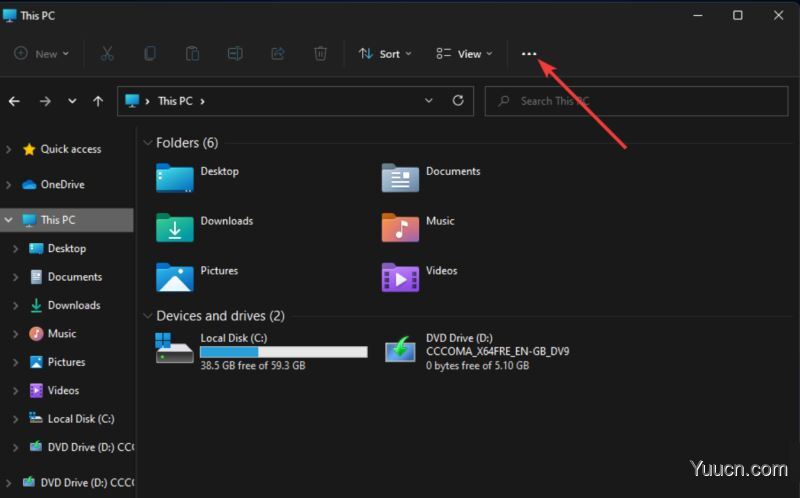
Task: Expand sidebar Videos tree node chevron
Action: pyautogui.click(x=16, y=391)
